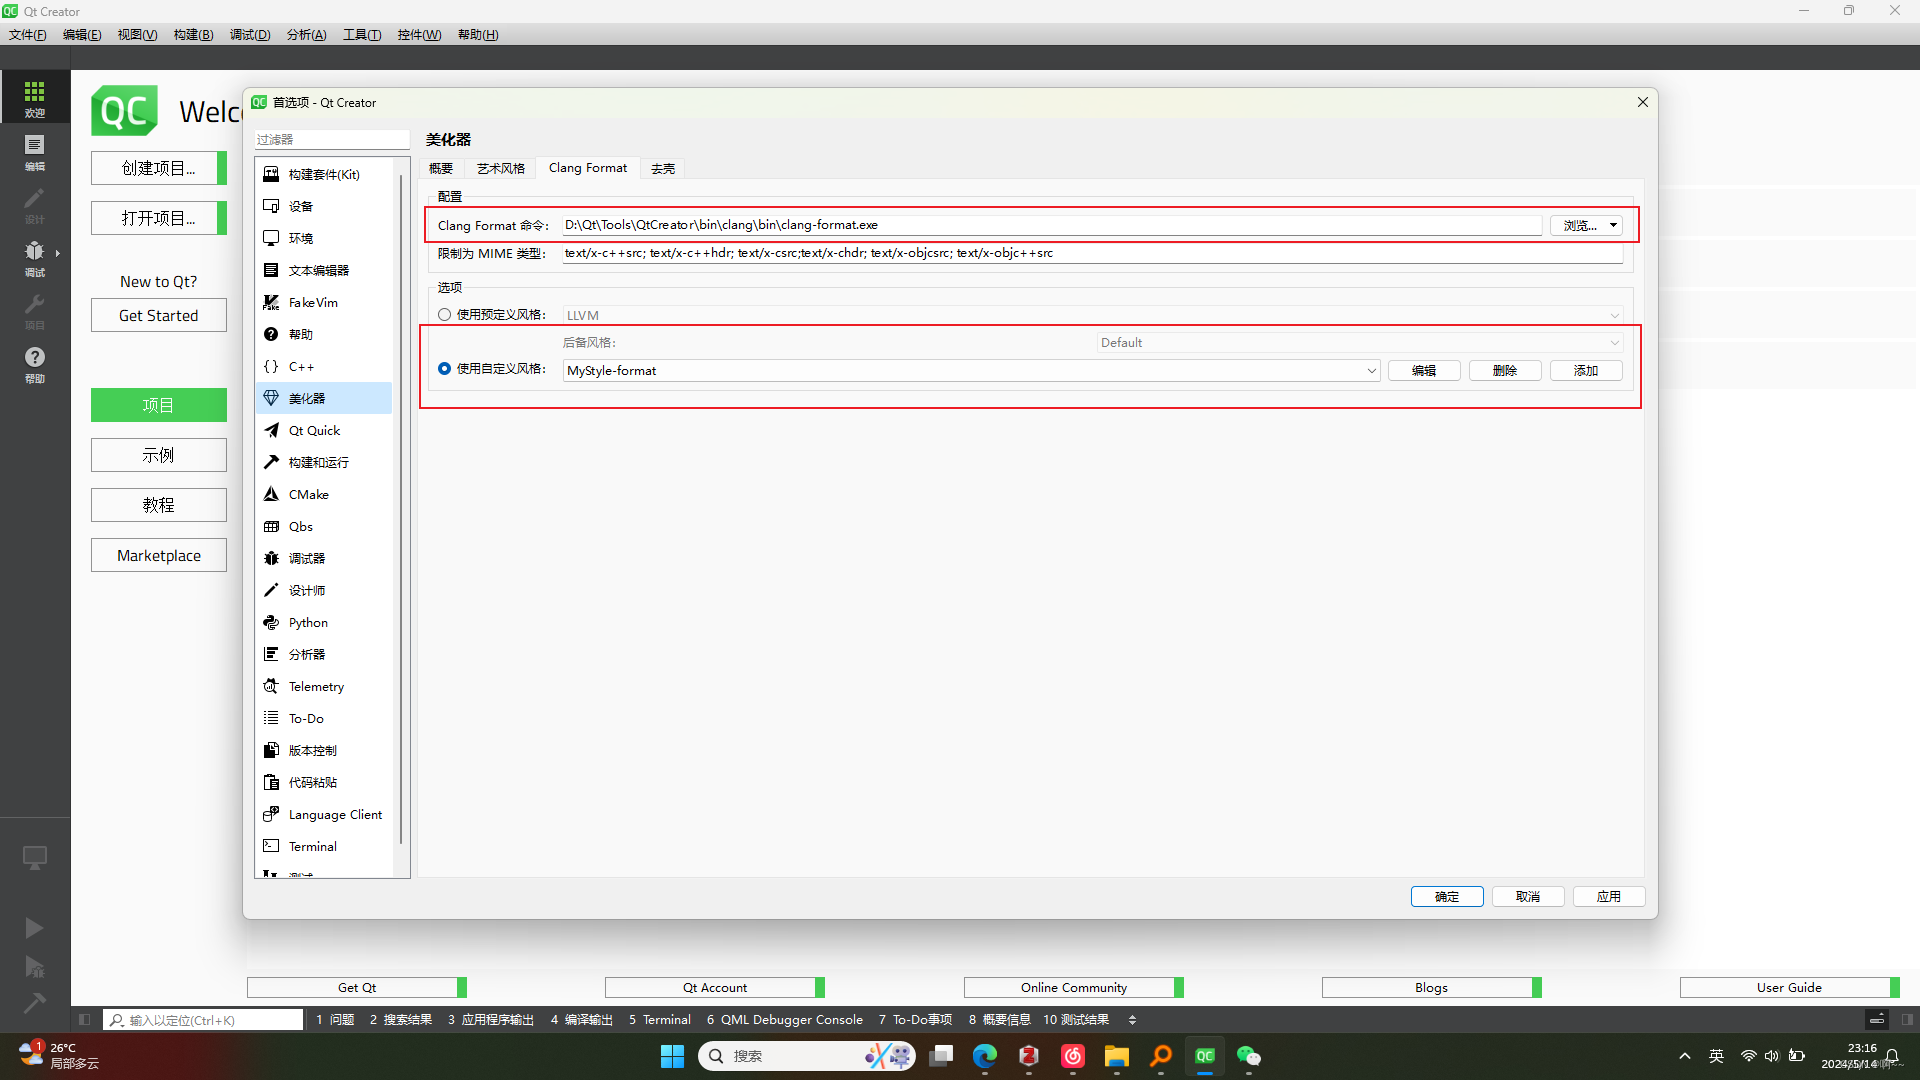
Task: Open the Qt Quick settings icon
Action: point(271,430)
